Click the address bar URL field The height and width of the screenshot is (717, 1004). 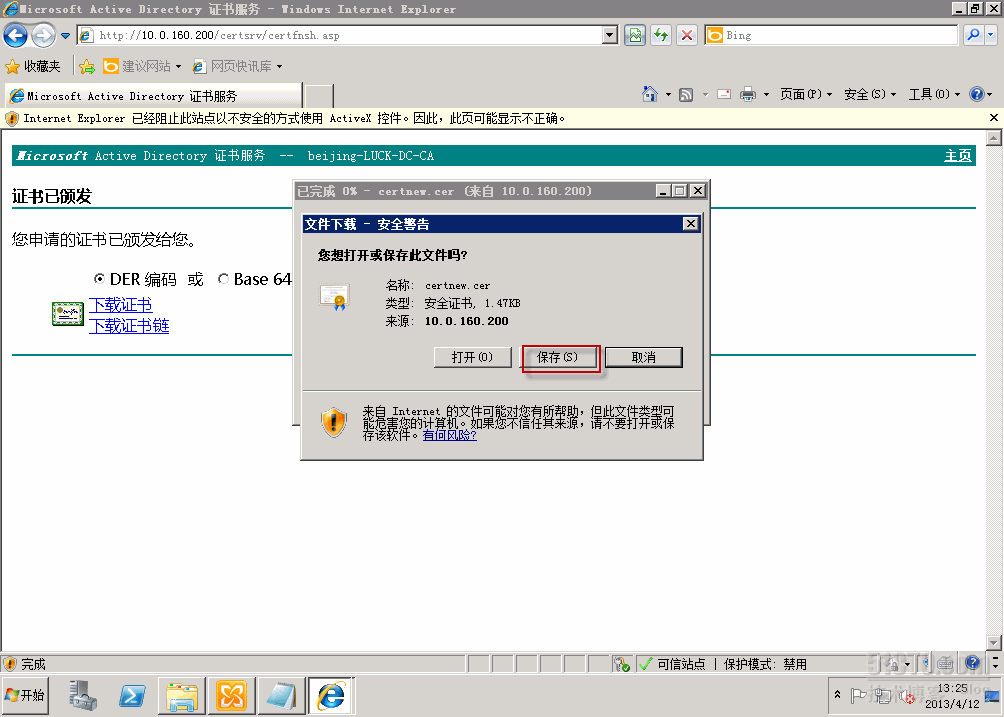tap(339, 35)
